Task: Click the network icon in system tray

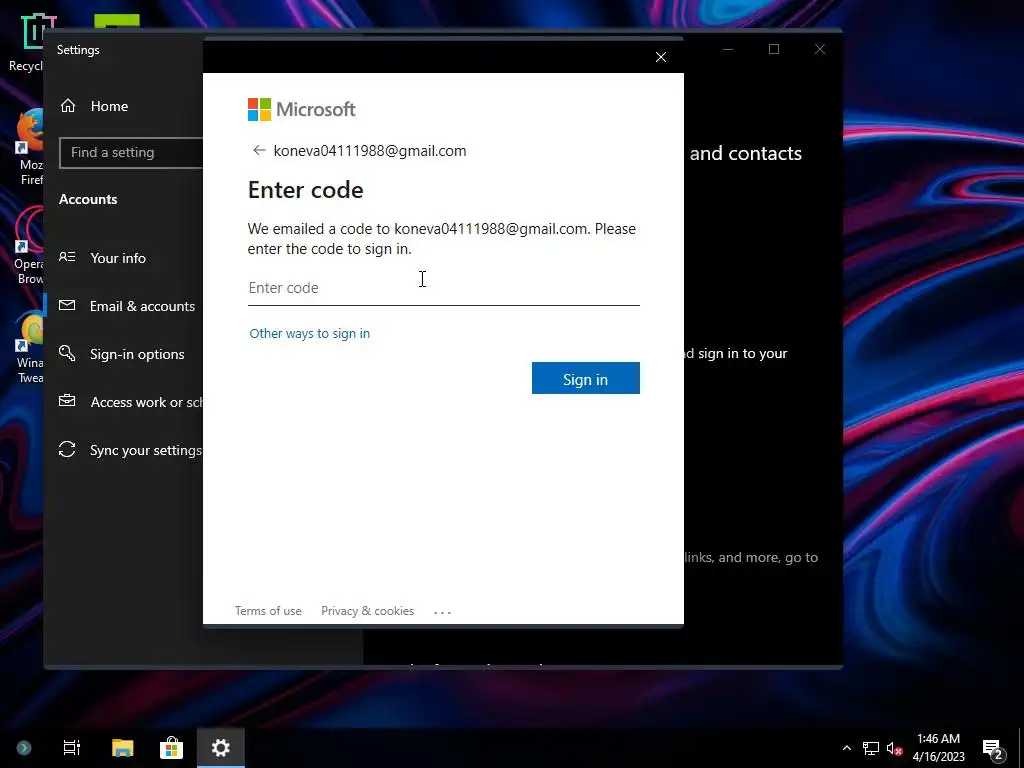Action: (x=871, y=748)
